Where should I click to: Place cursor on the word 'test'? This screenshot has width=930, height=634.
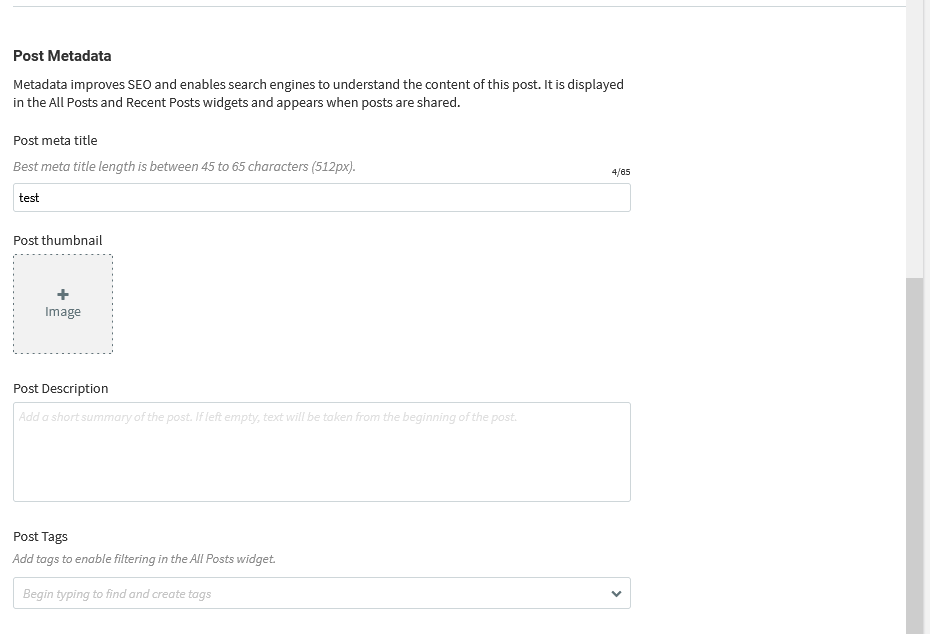(x=29, y=198)
